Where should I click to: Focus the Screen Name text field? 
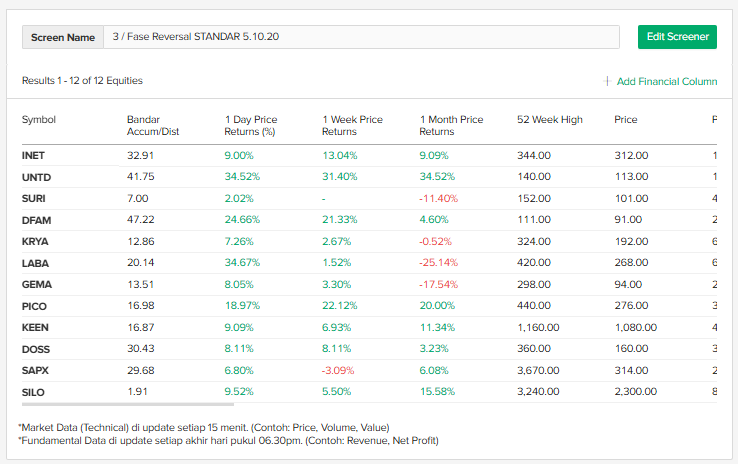tap(360, 37)
